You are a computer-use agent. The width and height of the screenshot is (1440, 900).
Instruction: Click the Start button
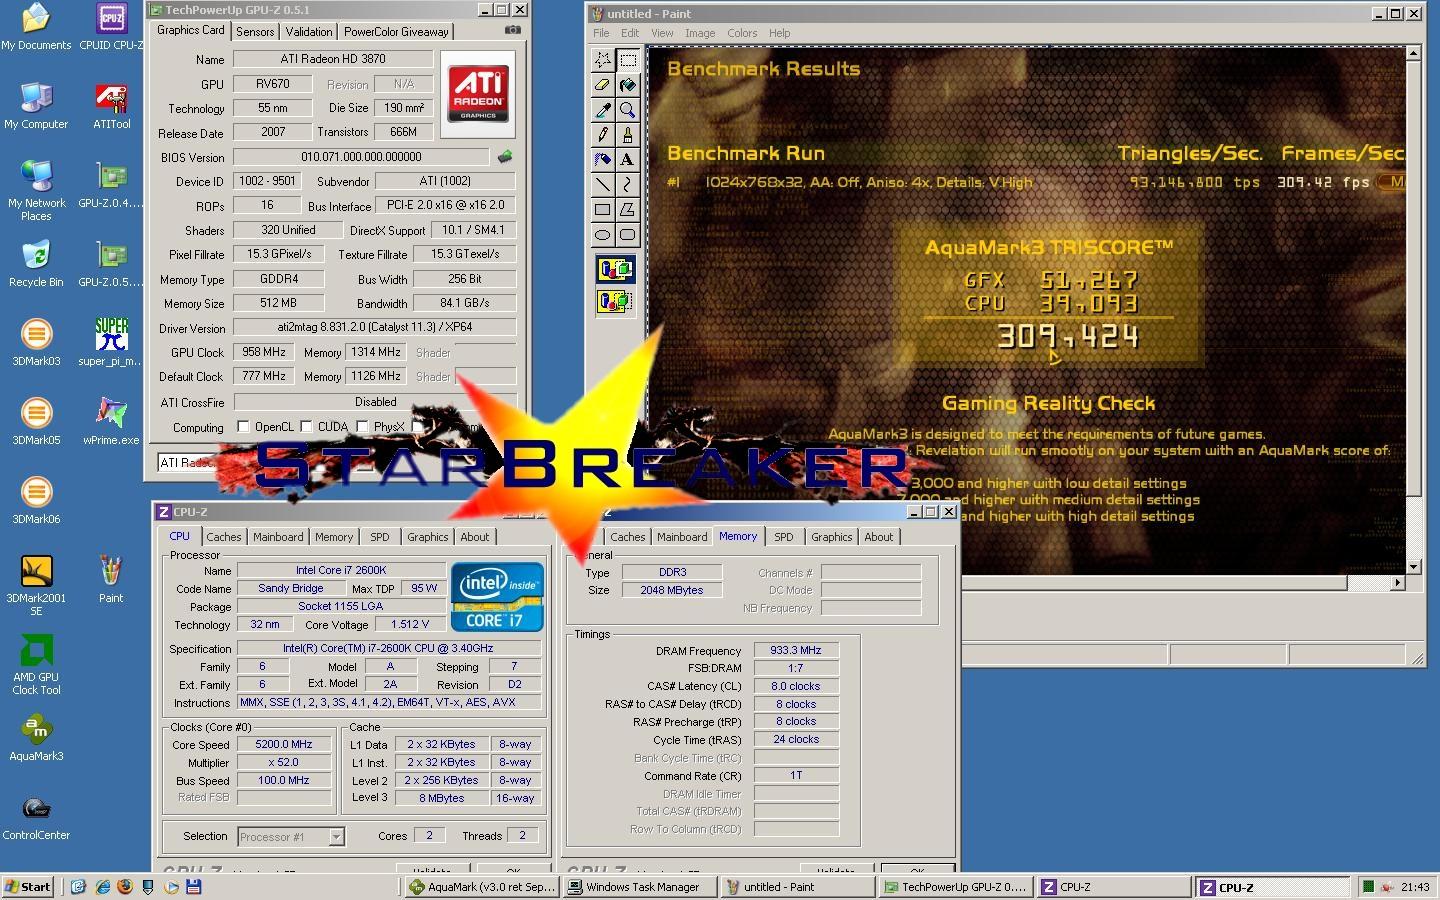(29, 887)
